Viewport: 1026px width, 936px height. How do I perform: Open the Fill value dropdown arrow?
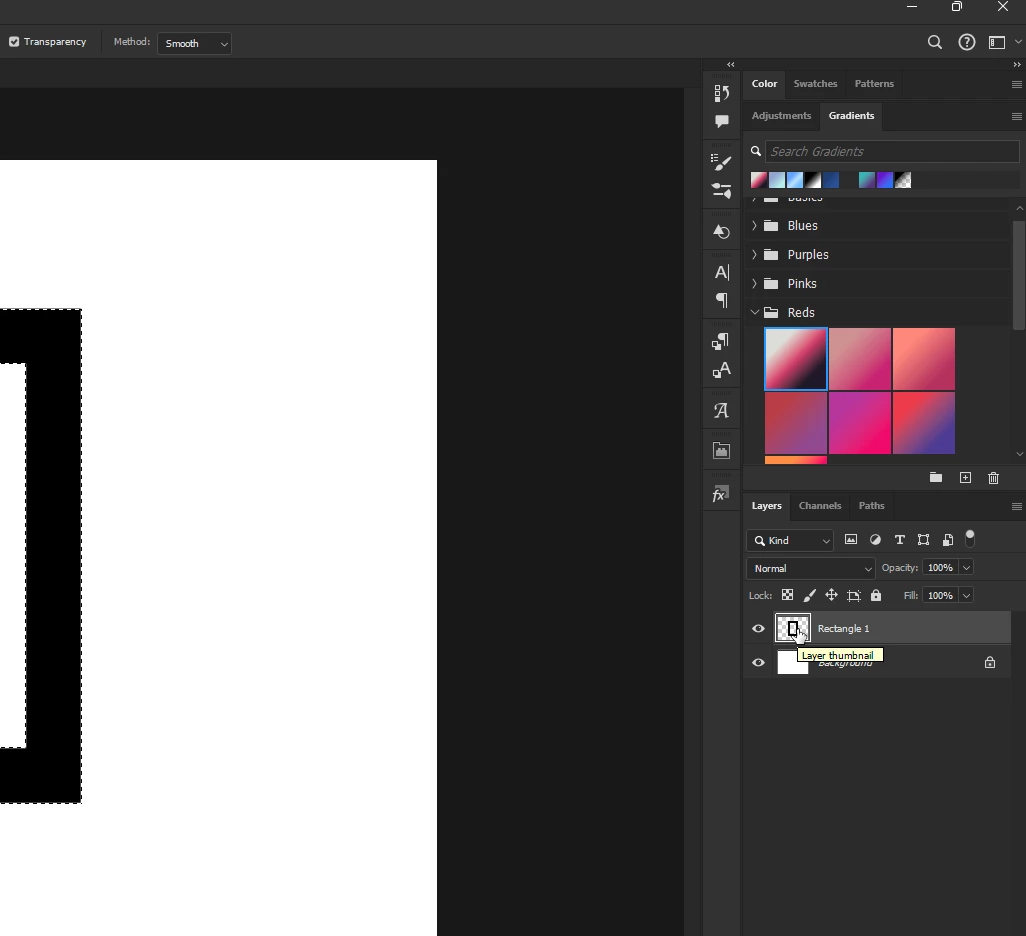(x=966, y=595)
